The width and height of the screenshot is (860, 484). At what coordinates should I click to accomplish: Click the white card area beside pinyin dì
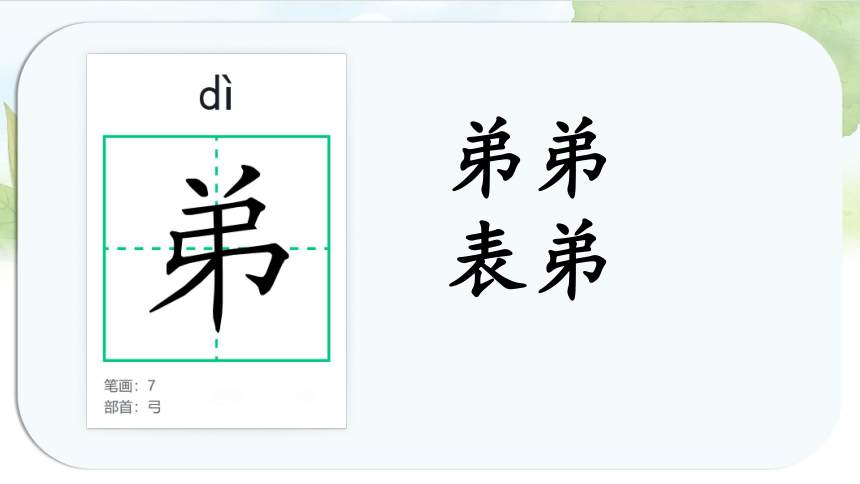point(291,96)
